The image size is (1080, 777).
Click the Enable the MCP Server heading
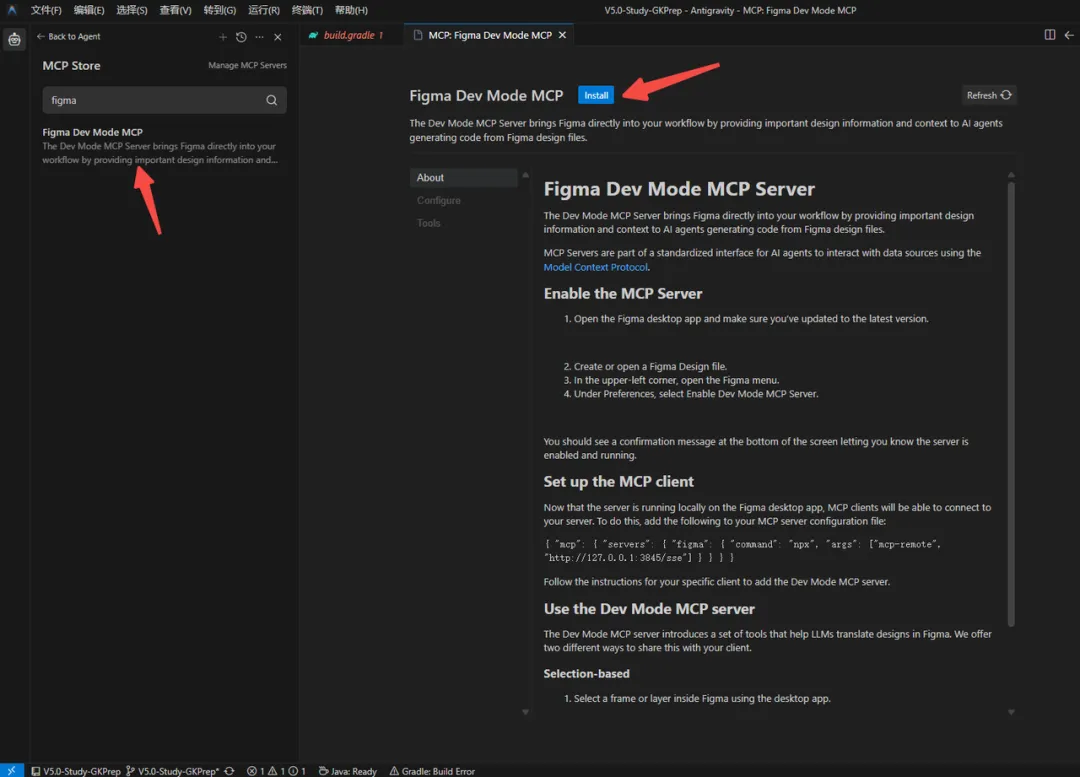pyautogui.click(x=623, y=293)
